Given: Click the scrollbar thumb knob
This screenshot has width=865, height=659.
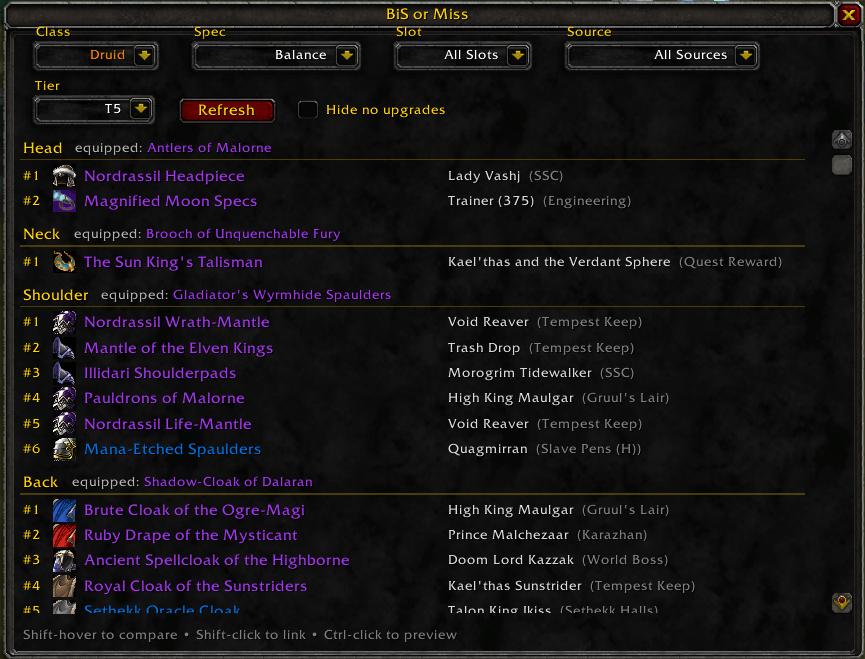Looking at the screenshot, I should (x=842, y=165).
